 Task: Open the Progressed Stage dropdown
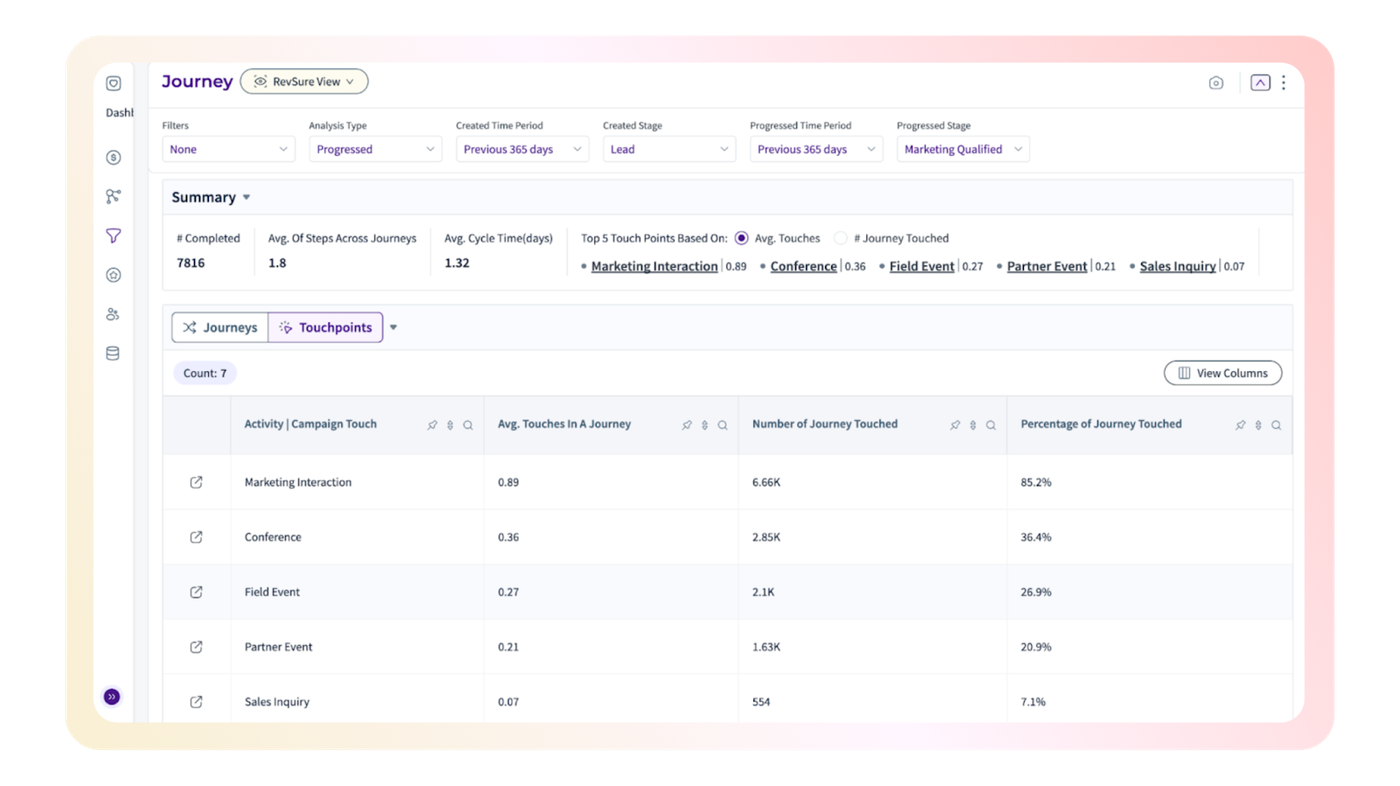click(963, 149)
